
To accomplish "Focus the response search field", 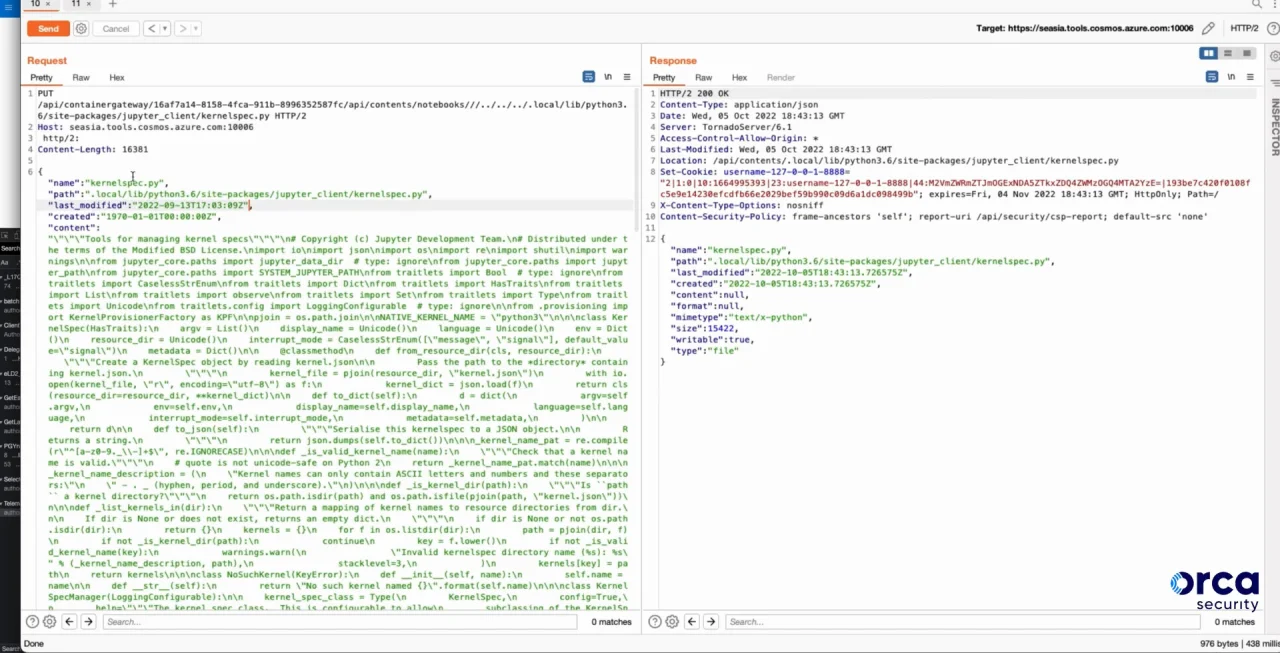I will [961, 622].
